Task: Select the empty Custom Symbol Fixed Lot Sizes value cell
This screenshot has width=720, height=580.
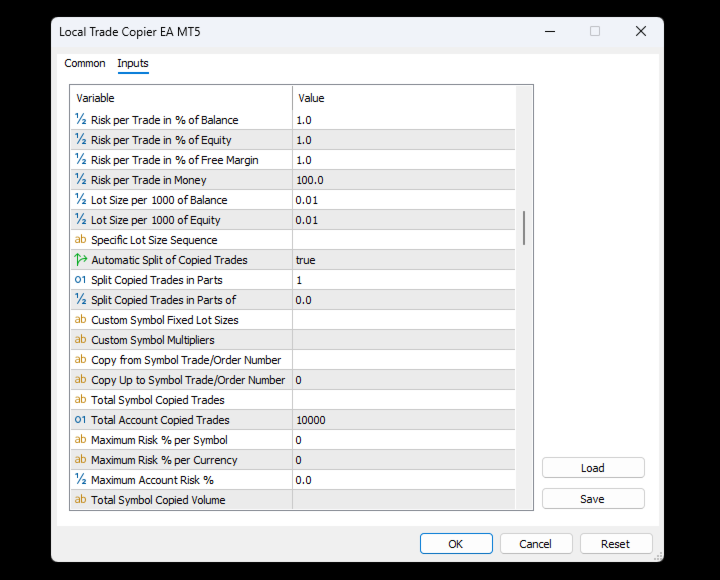Action: tap(404, 320)
